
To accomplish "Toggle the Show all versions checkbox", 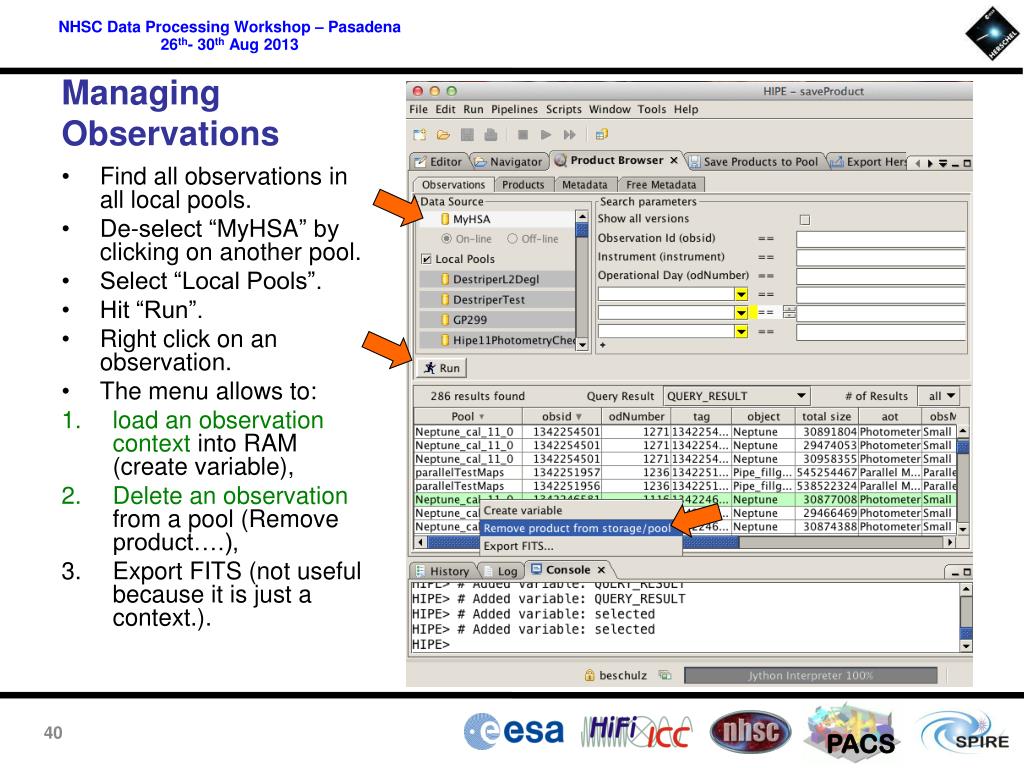I will click(x=805, y=219).
